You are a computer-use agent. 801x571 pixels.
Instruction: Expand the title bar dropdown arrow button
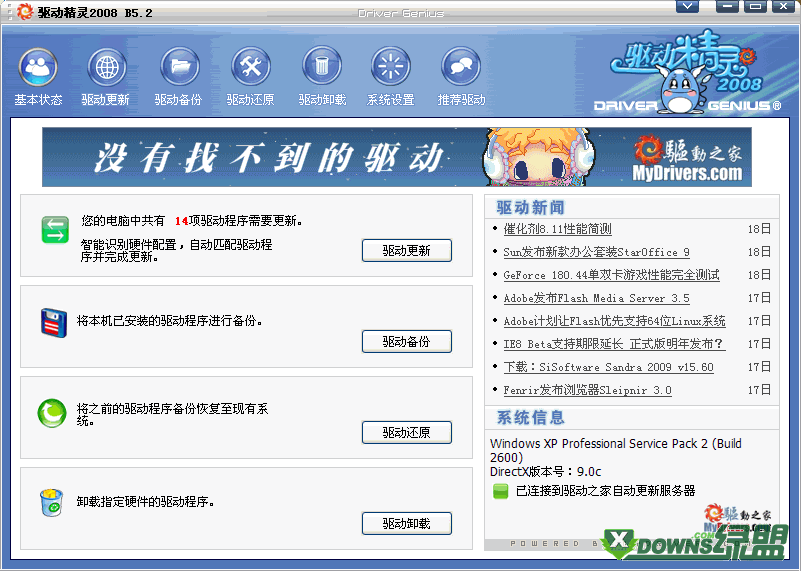(687, 6)
